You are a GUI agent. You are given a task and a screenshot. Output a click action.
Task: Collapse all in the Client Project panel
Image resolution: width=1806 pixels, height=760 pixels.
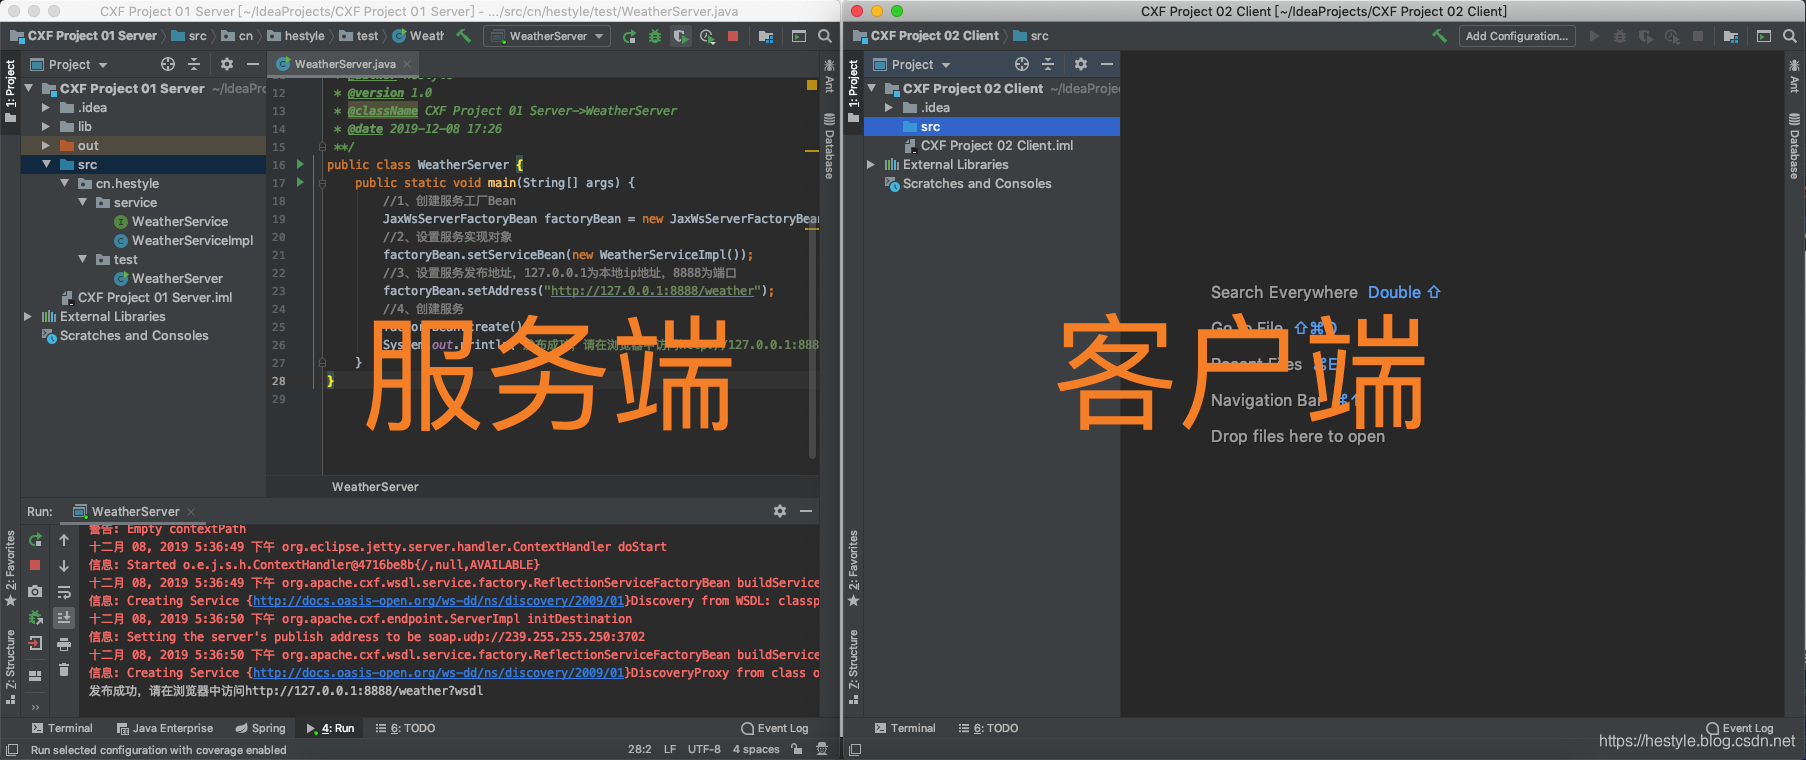(x=1048, y=64)
